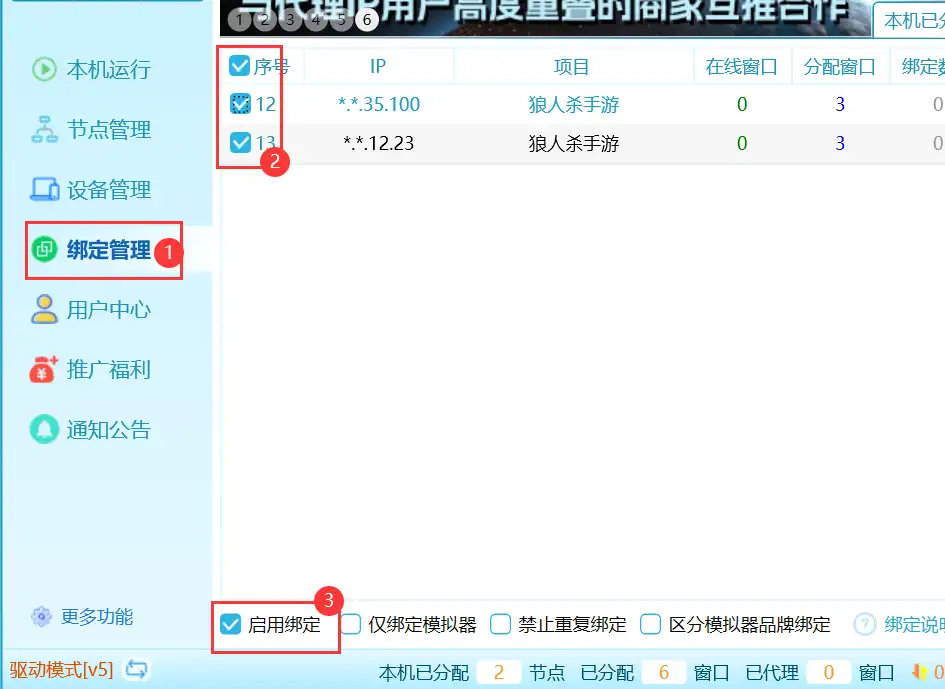Screen dimensions: 945x689
Task: Uncheck the checkbox for row 13
Action: point(240,143)
